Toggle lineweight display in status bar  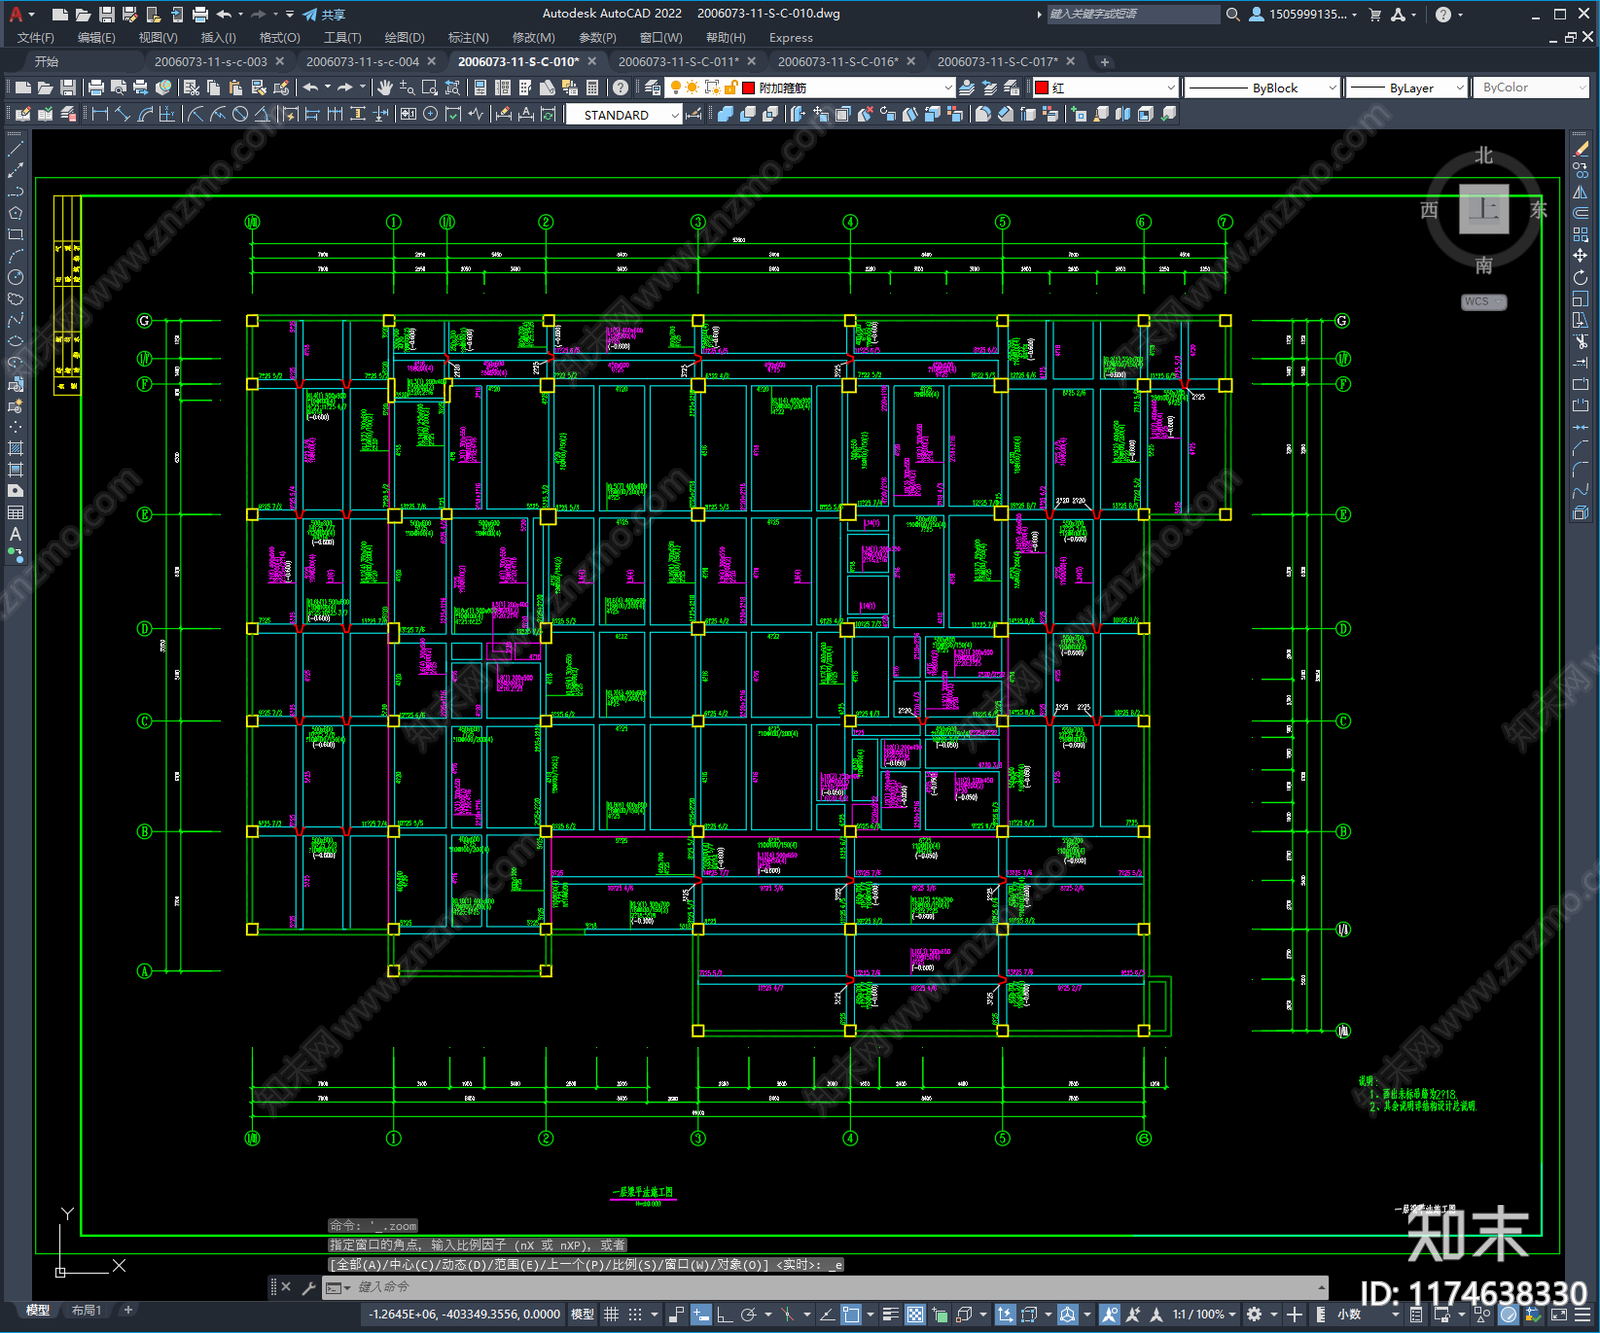click(x=890, y=1314)
